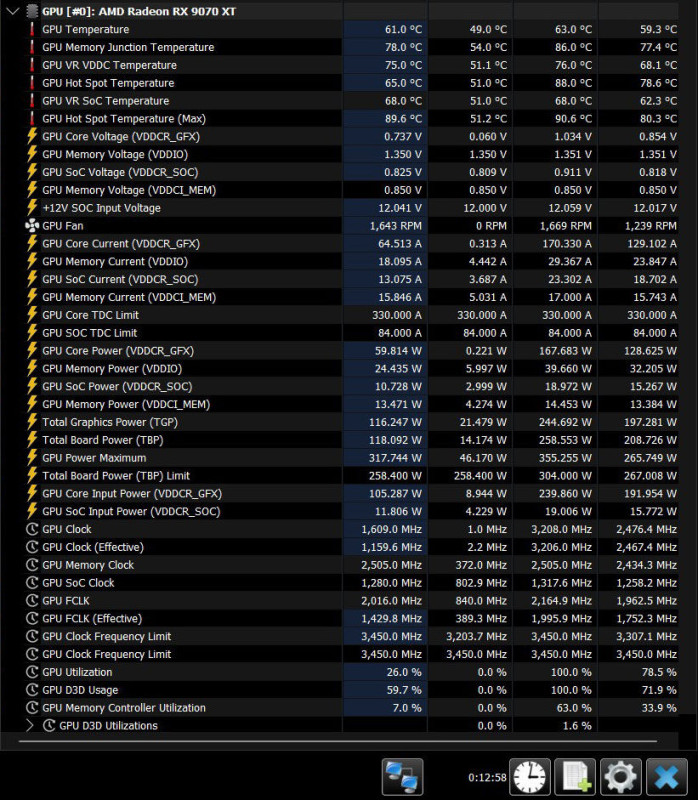Viewport: 698px width, 800px height.
Task: Click the lightning icon beside GPU Power Maximum
Action: tap(32, 457)
